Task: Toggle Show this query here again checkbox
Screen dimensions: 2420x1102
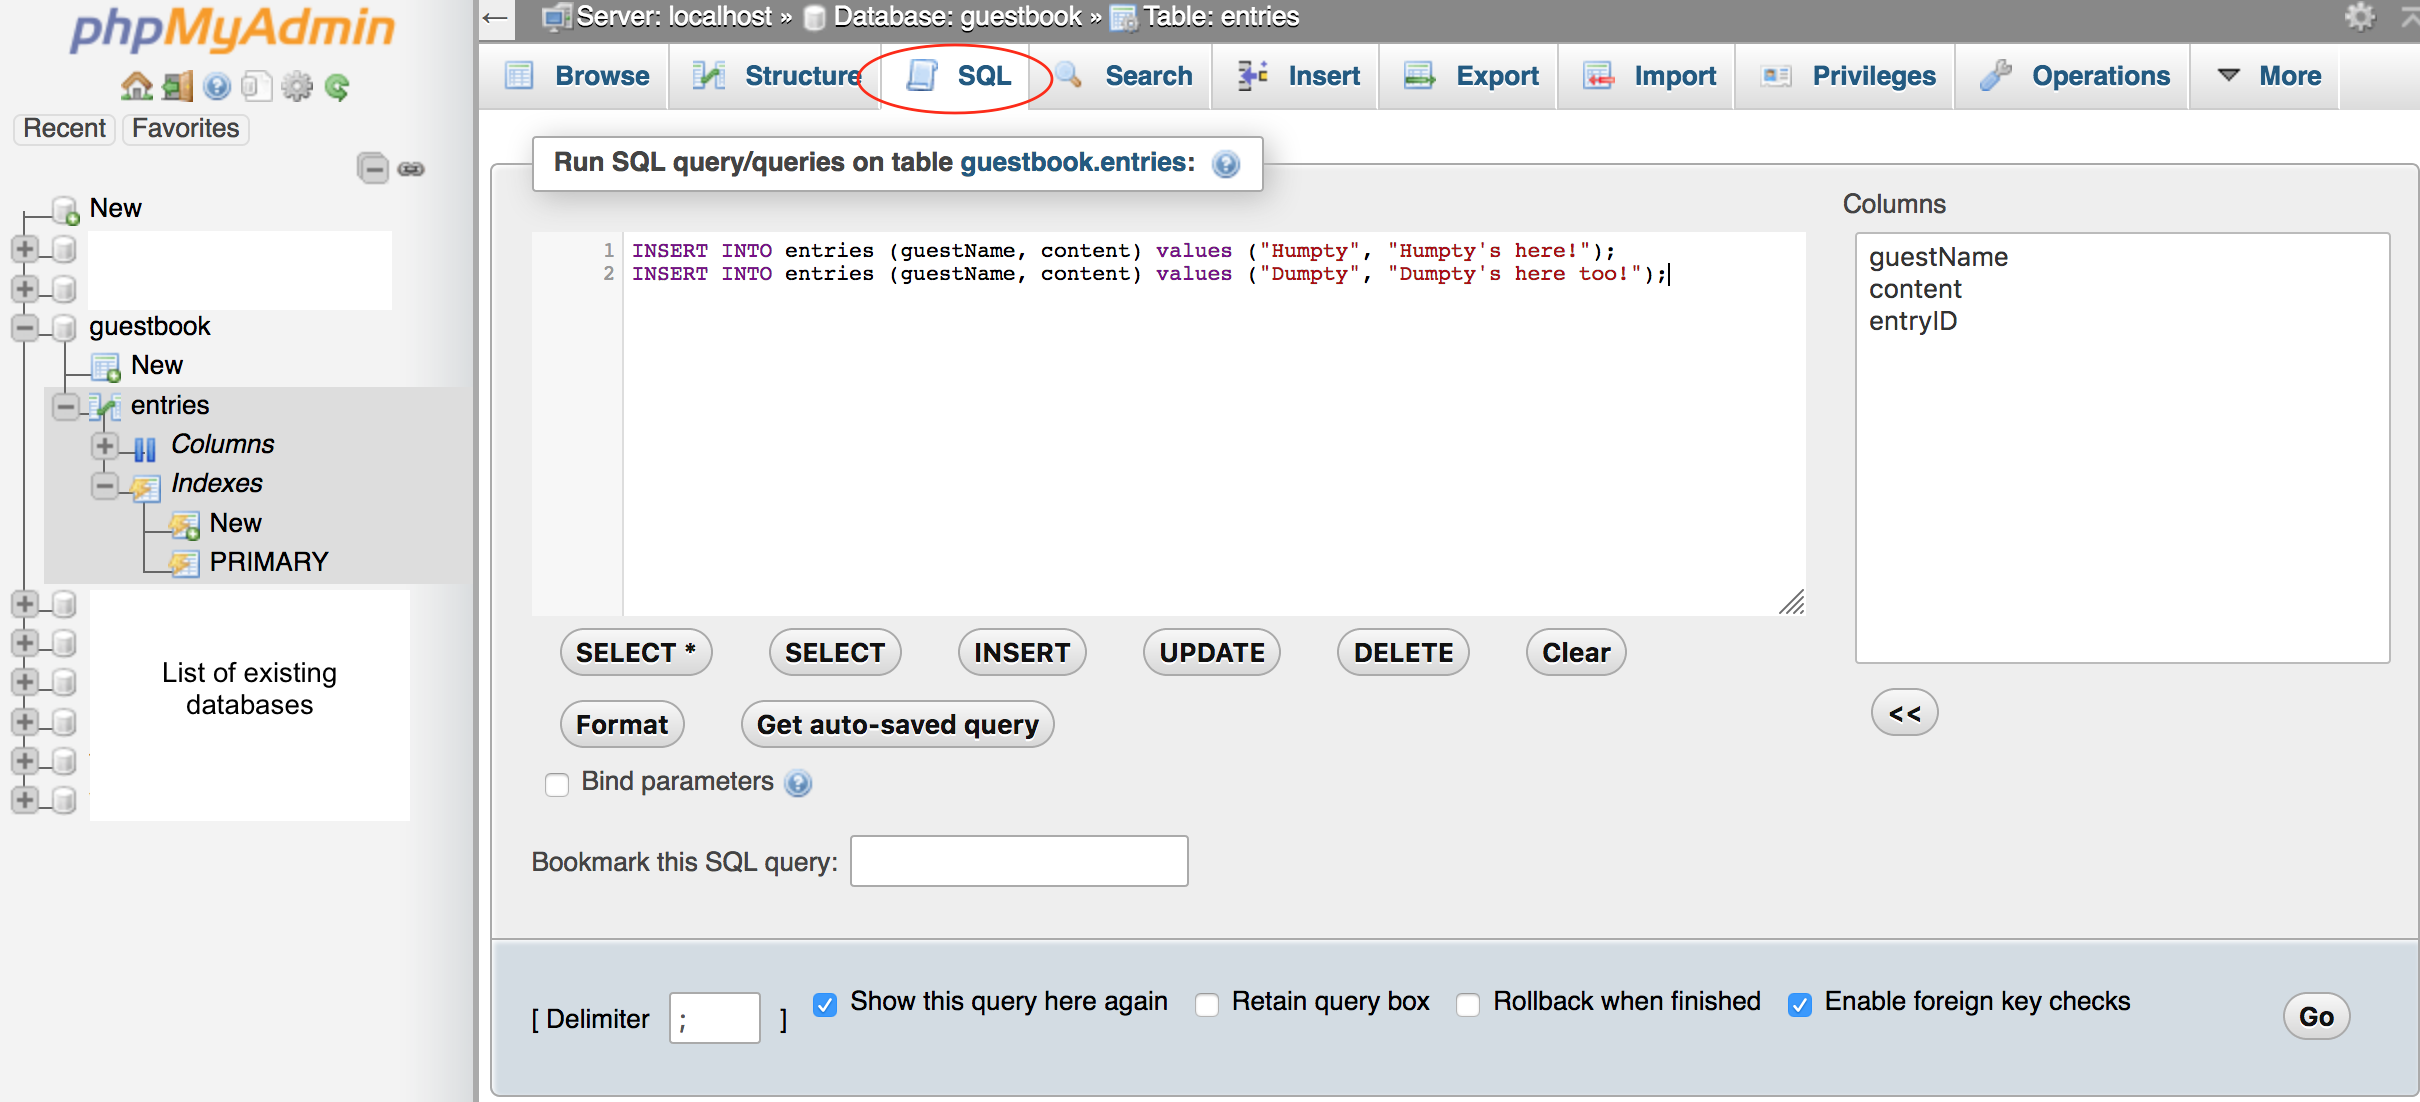Action: pyautogui.click(x=829, y=1002)
